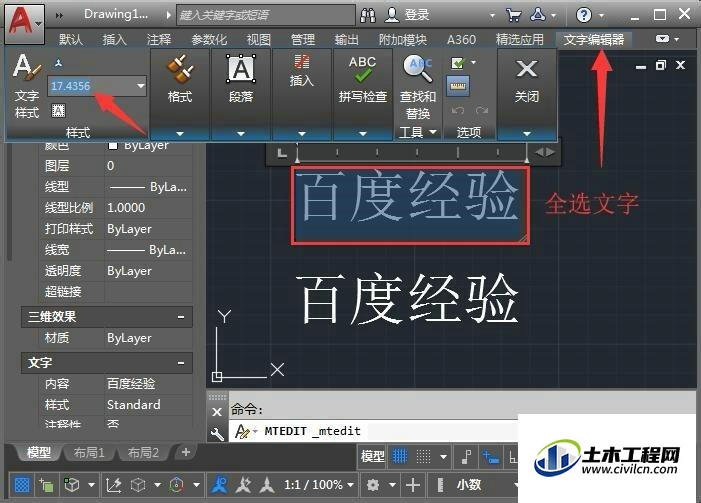Expand the 段落 panel flyout arrow
The height and width of the screenshot is (503, 701).
(241, 134)
